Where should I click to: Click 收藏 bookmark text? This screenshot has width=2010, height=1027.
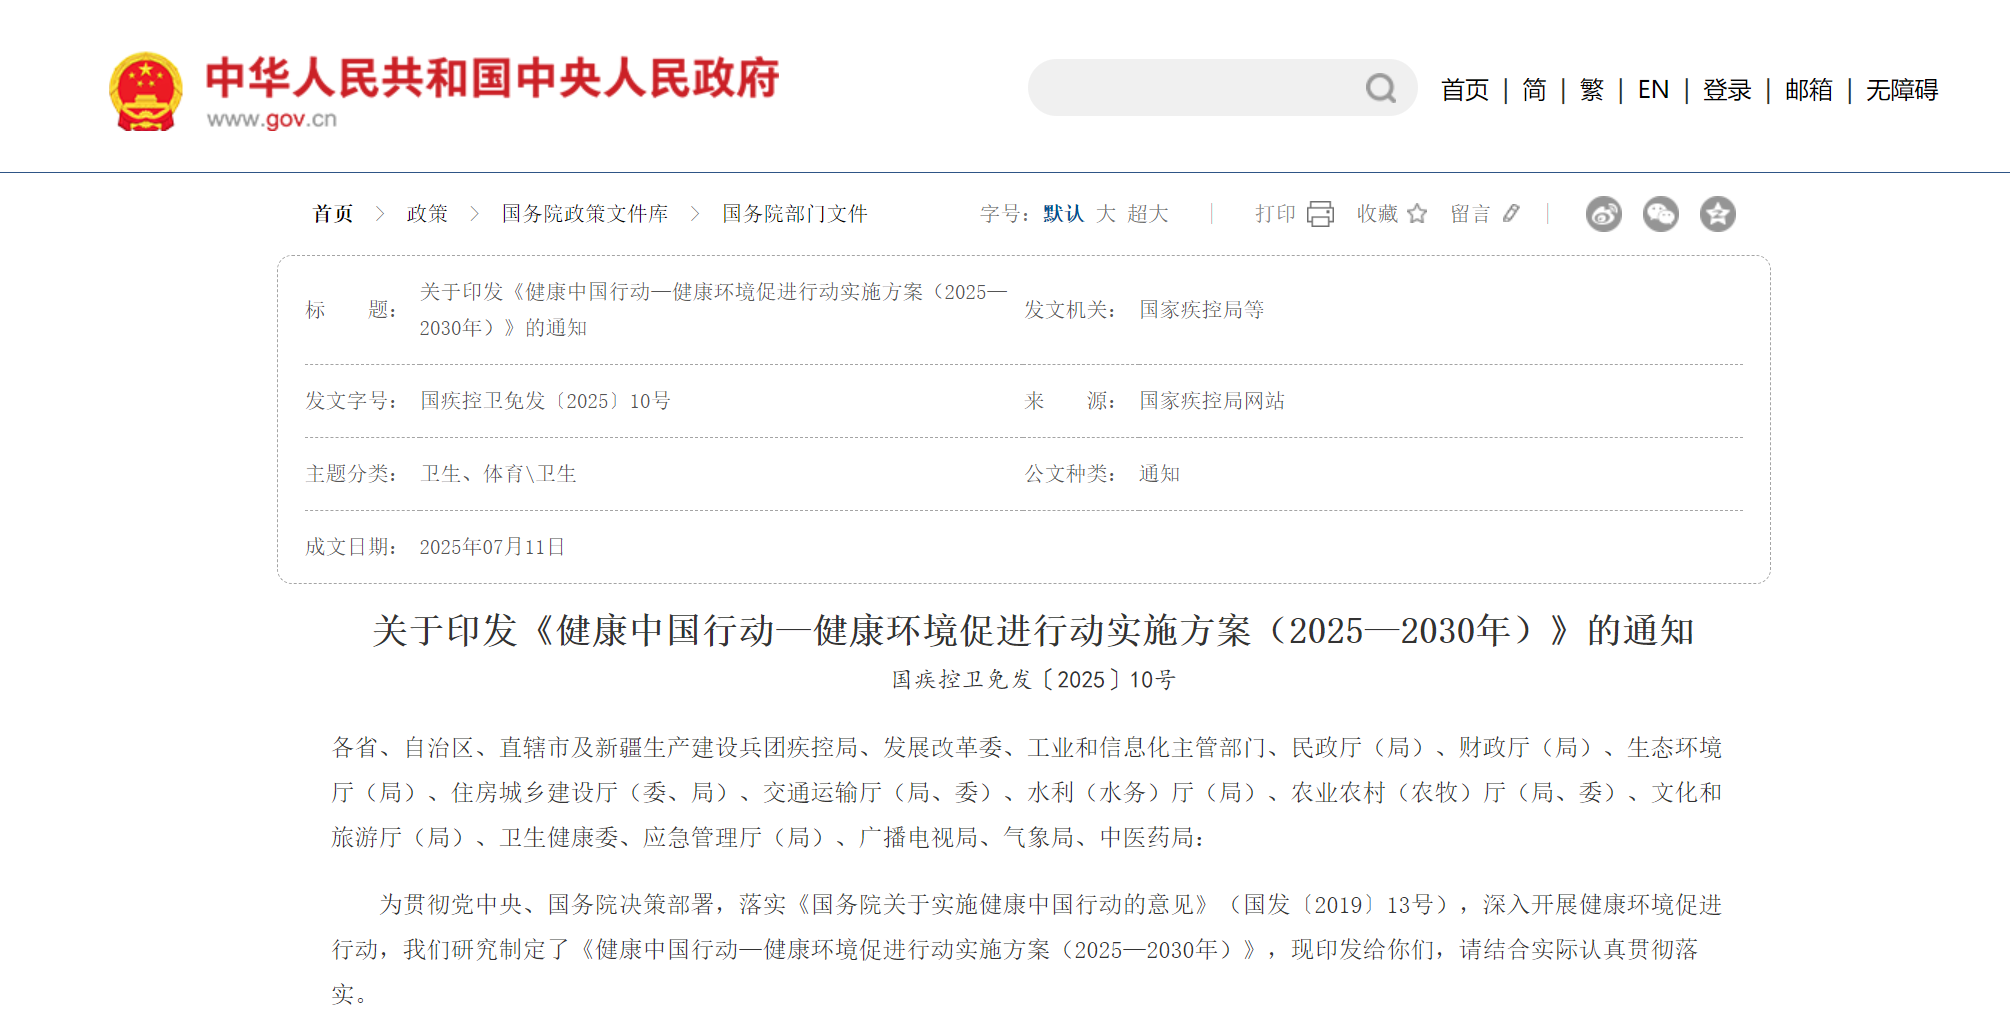point(1377,214)
